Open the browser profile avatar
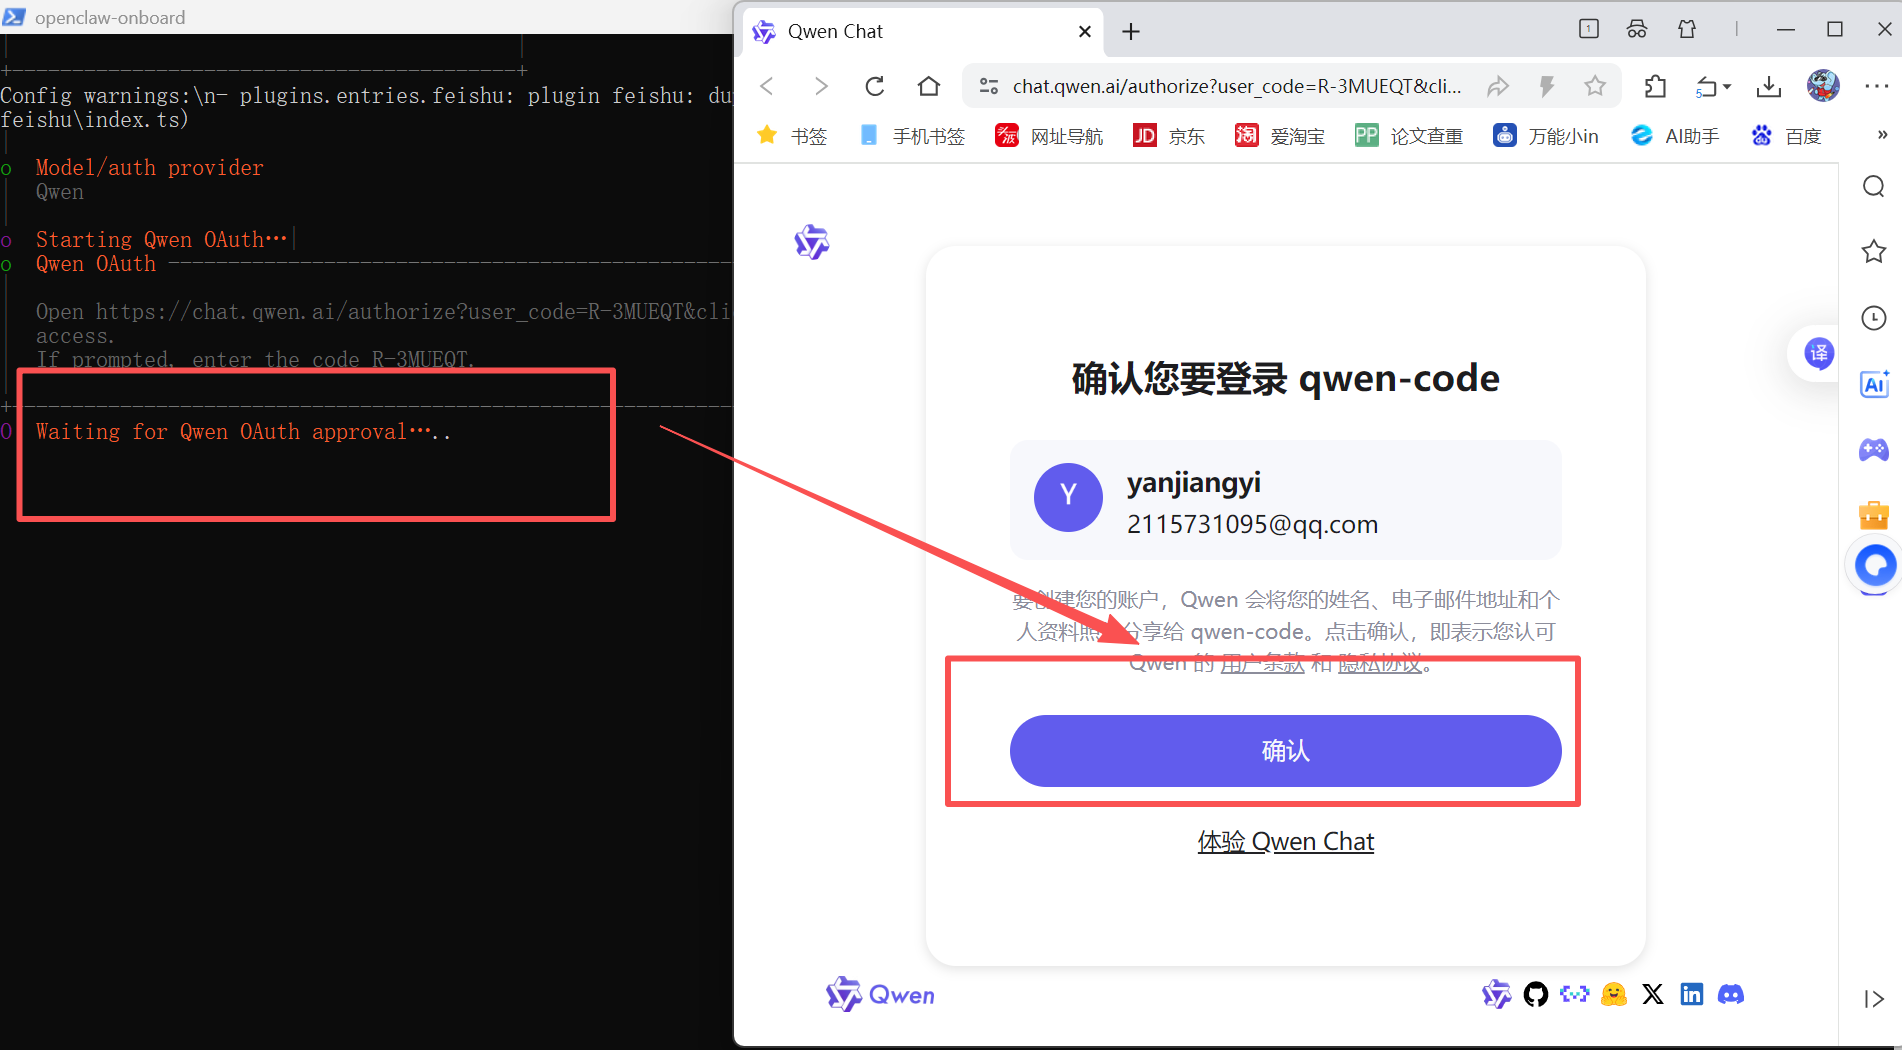The height and width of the screenshot is (1050, 1902). click(x=1823, y=86)
